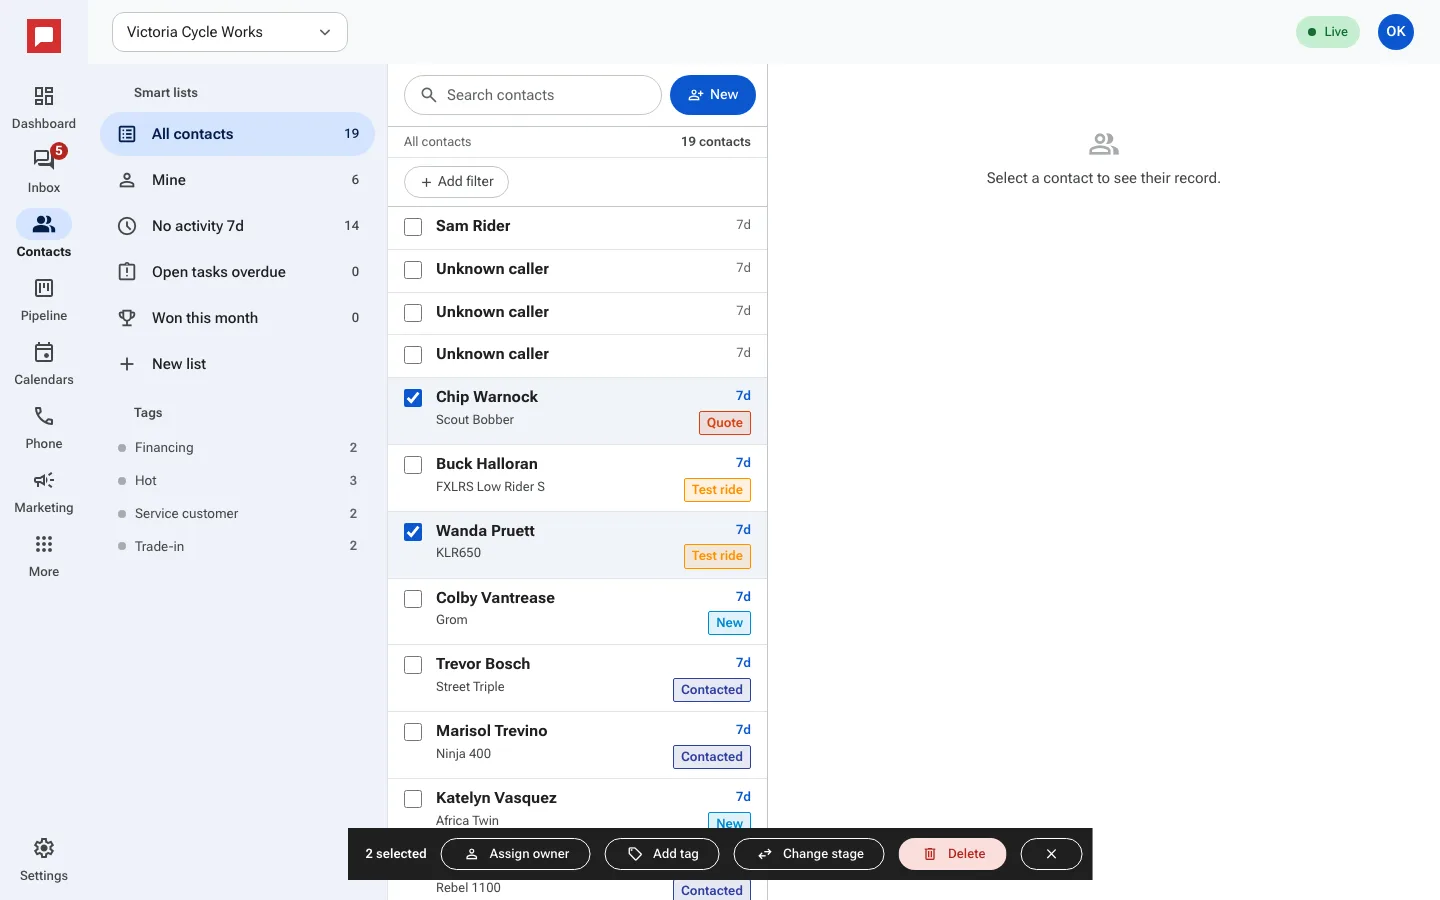Delete the selected contacts
Image resolution: width=1440 pixels, height=900 pixels.
click(953, 854)
